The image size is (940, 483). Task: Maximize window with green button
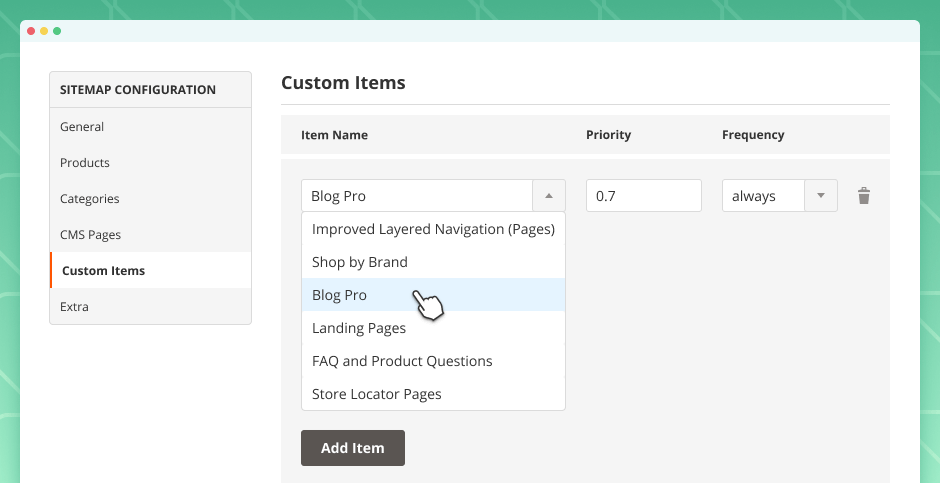pos(57,31)
